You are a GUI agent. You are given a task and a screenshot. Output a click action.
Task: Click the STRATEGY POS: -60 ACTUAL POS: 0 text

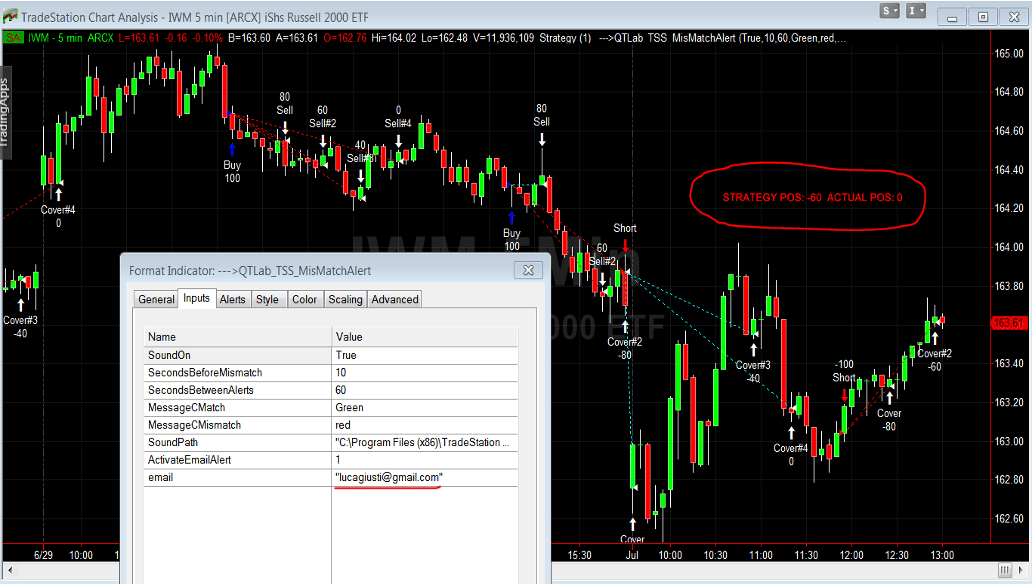812,198
